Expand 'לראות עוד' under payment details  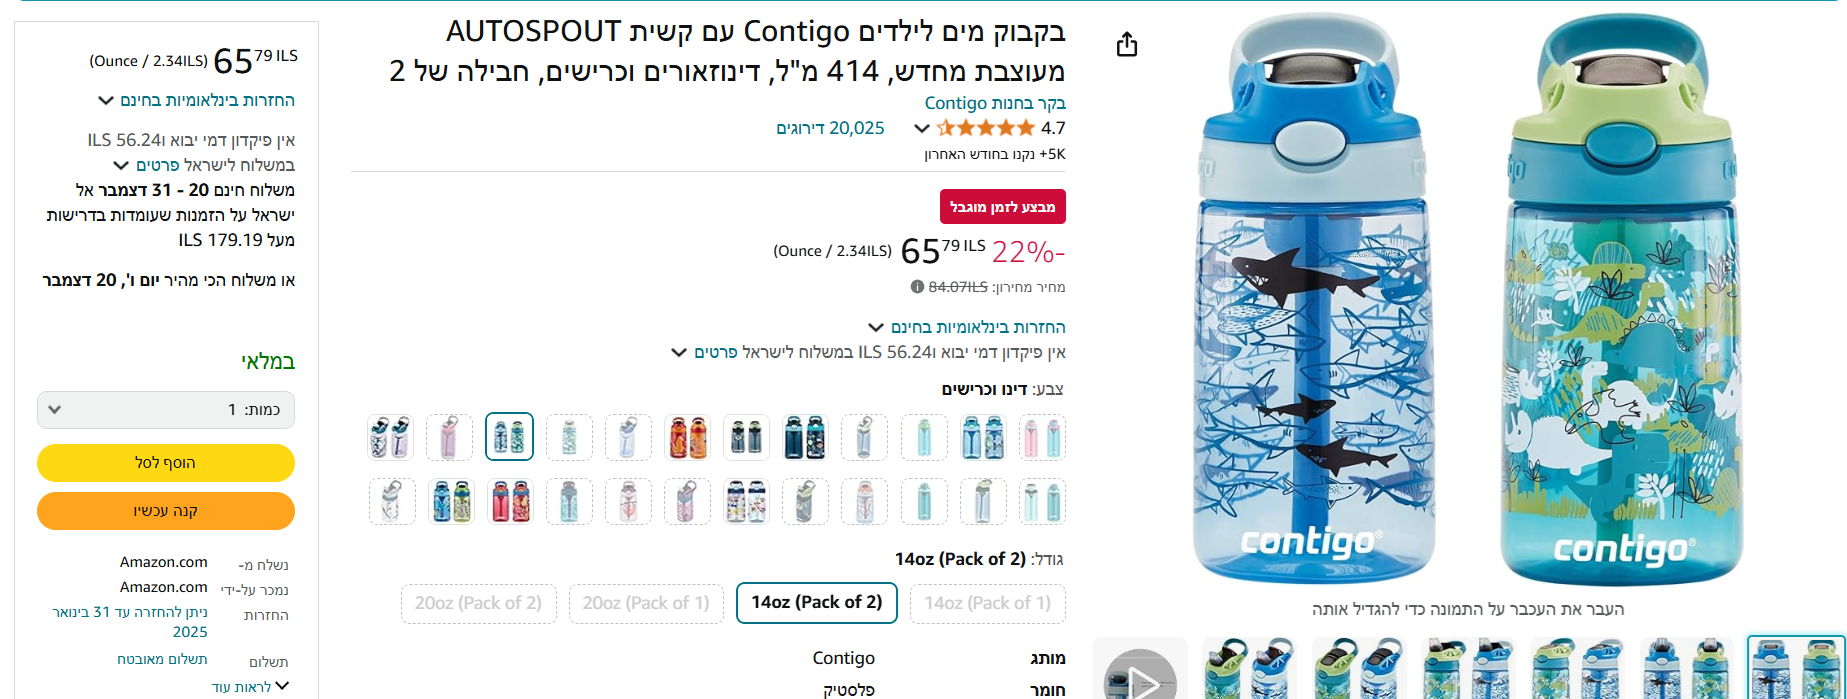(x=250, y=687)
